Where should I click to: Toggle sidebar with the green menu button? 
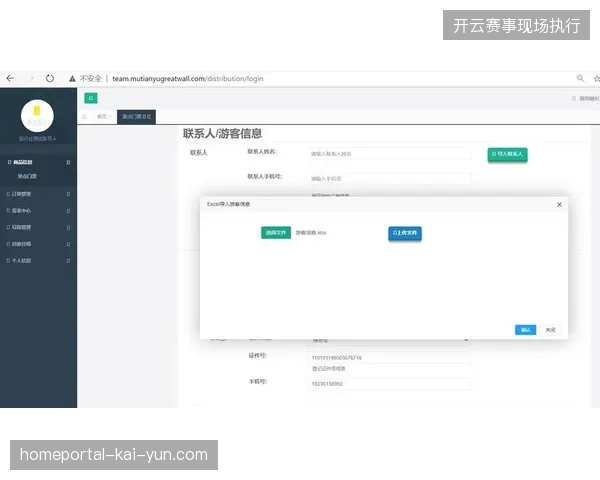click(91, 98)
